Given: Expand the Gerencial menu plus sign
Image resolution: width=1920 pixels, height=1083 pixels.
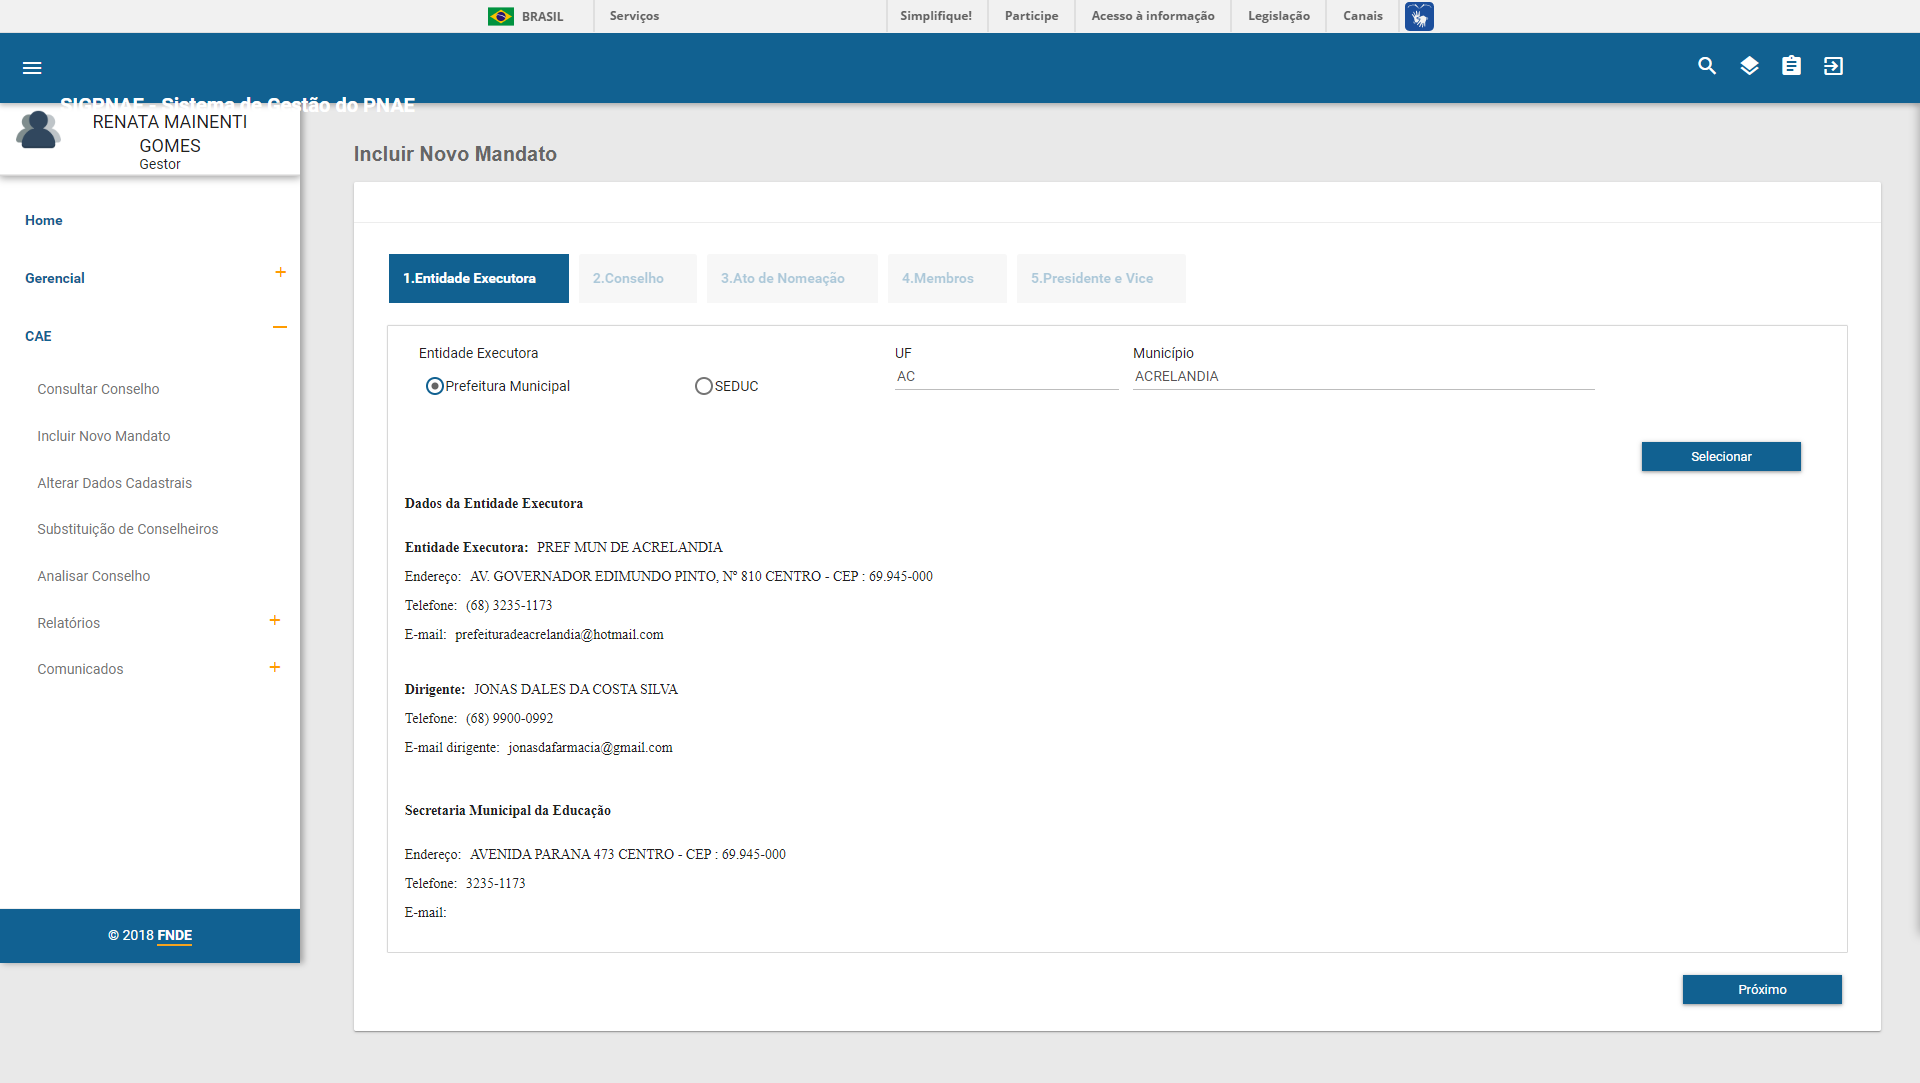Looking at the screenshot, I should [280, 272].
